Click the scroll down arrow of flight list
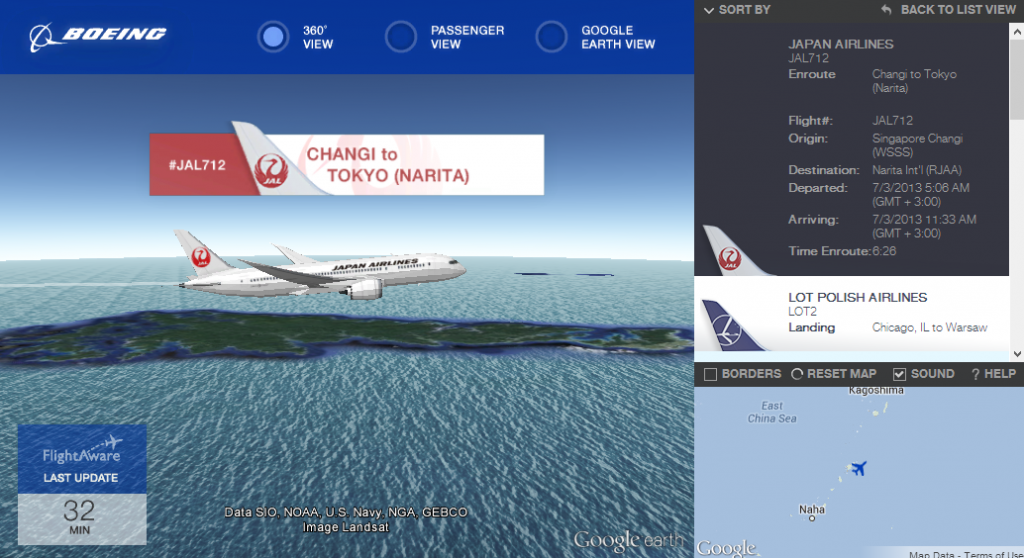Screen dimensions: 1024x558 (x=1017, y=354)
